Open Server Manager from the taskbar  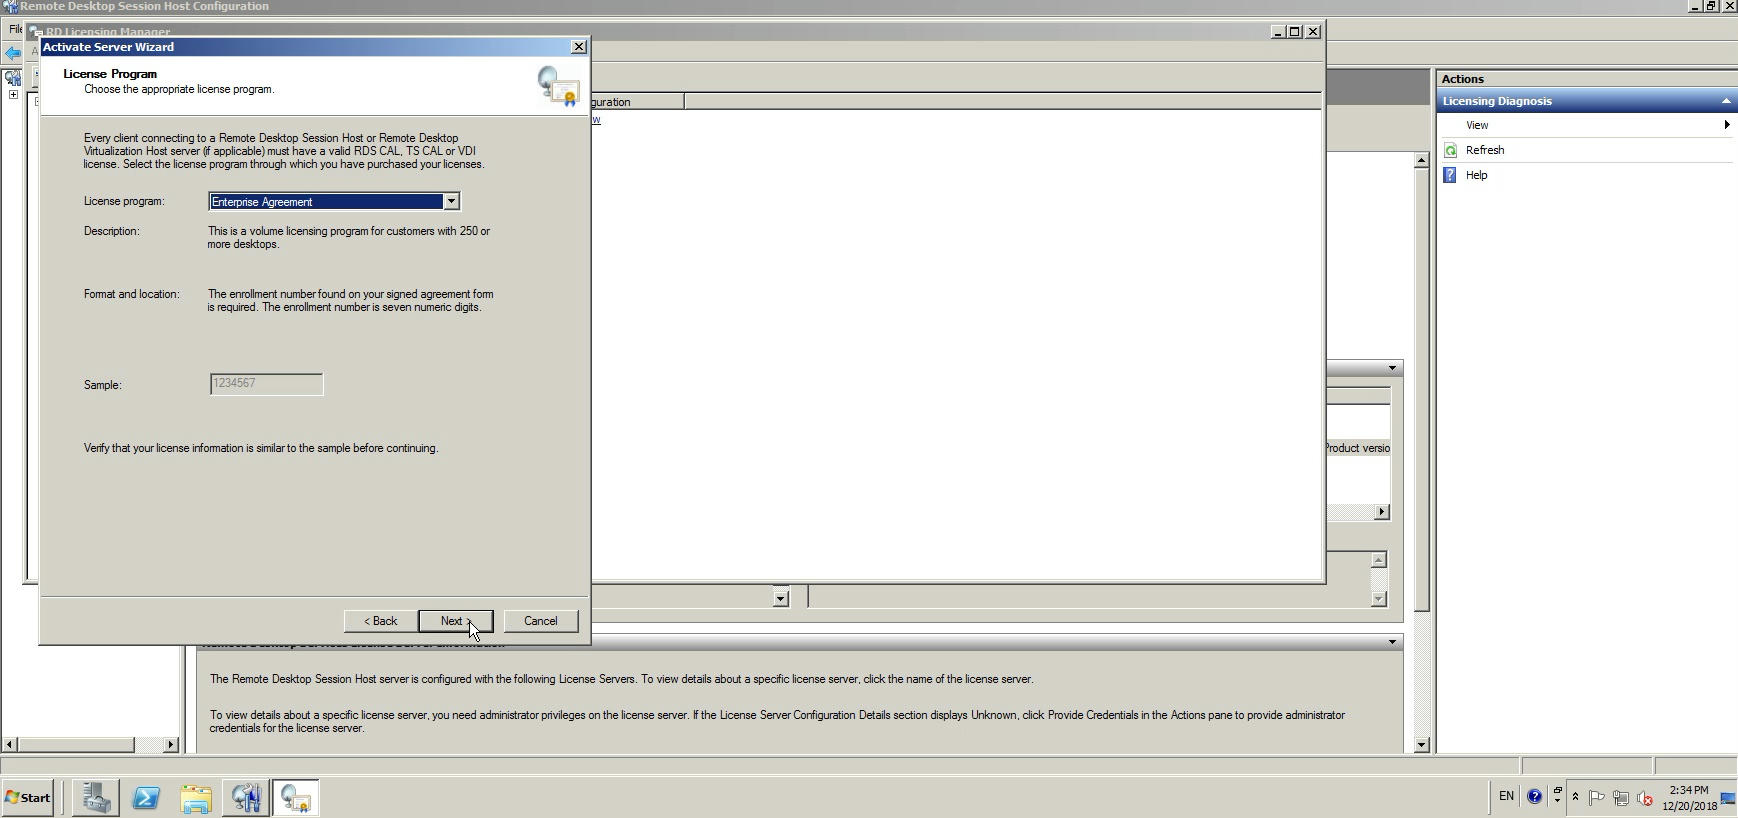point(96,798)
